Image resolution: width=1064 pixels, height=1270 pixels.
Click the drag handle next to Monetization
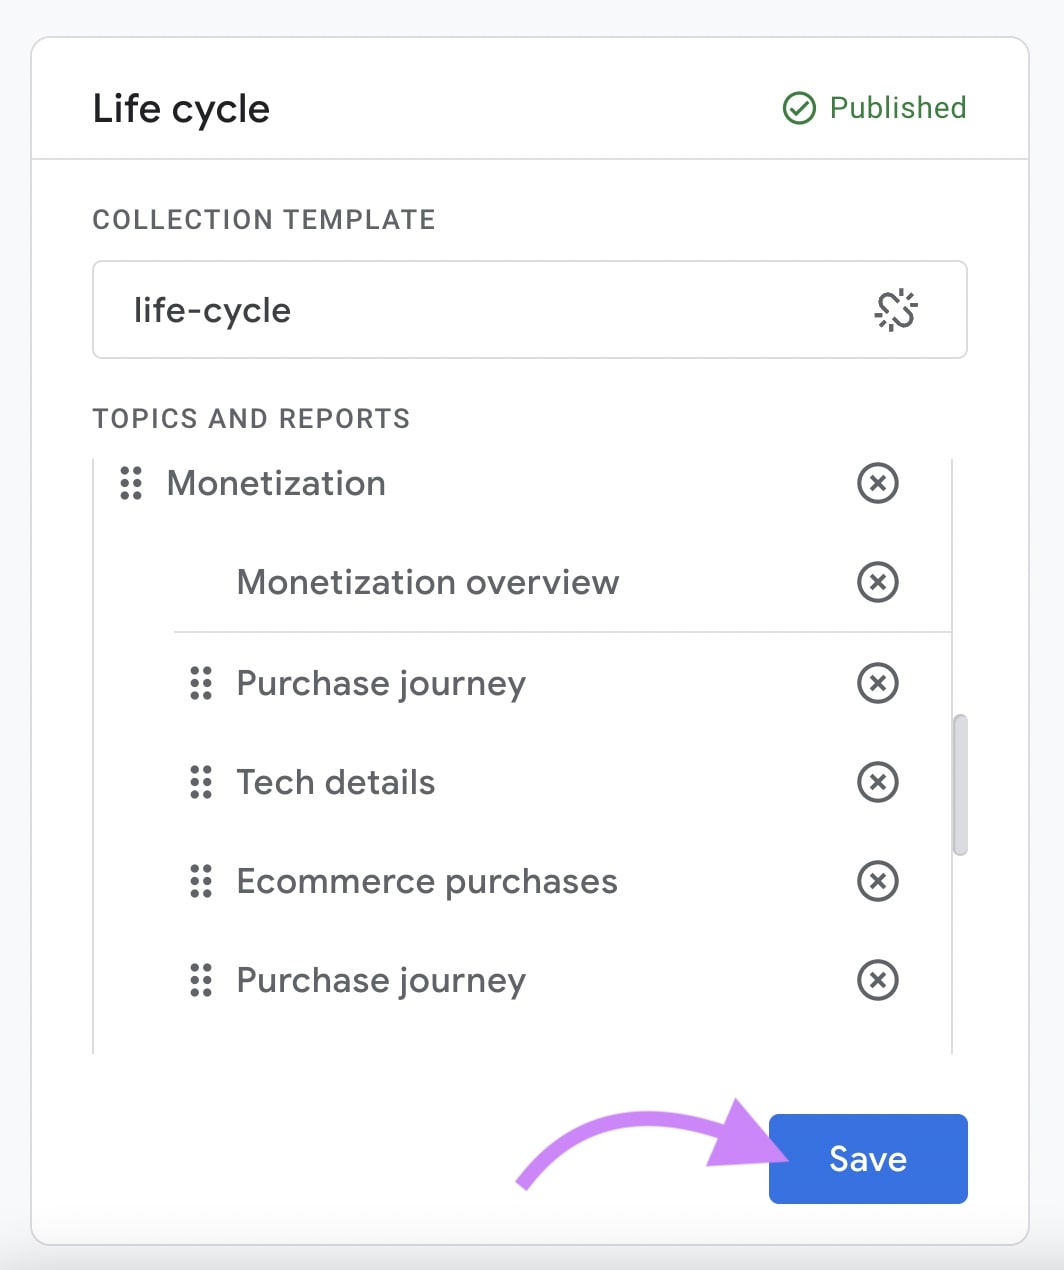131,484
